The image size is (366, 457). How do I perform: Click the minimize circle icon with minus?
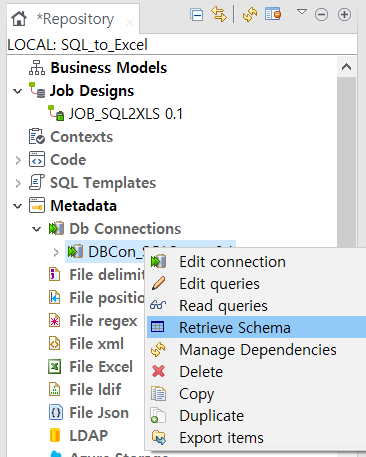(321, 15)
